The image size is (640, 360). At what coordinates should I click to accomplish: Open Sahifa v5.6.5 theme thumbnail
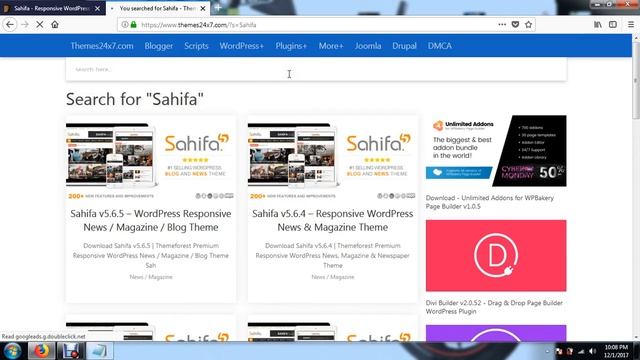tap(151, 161)
